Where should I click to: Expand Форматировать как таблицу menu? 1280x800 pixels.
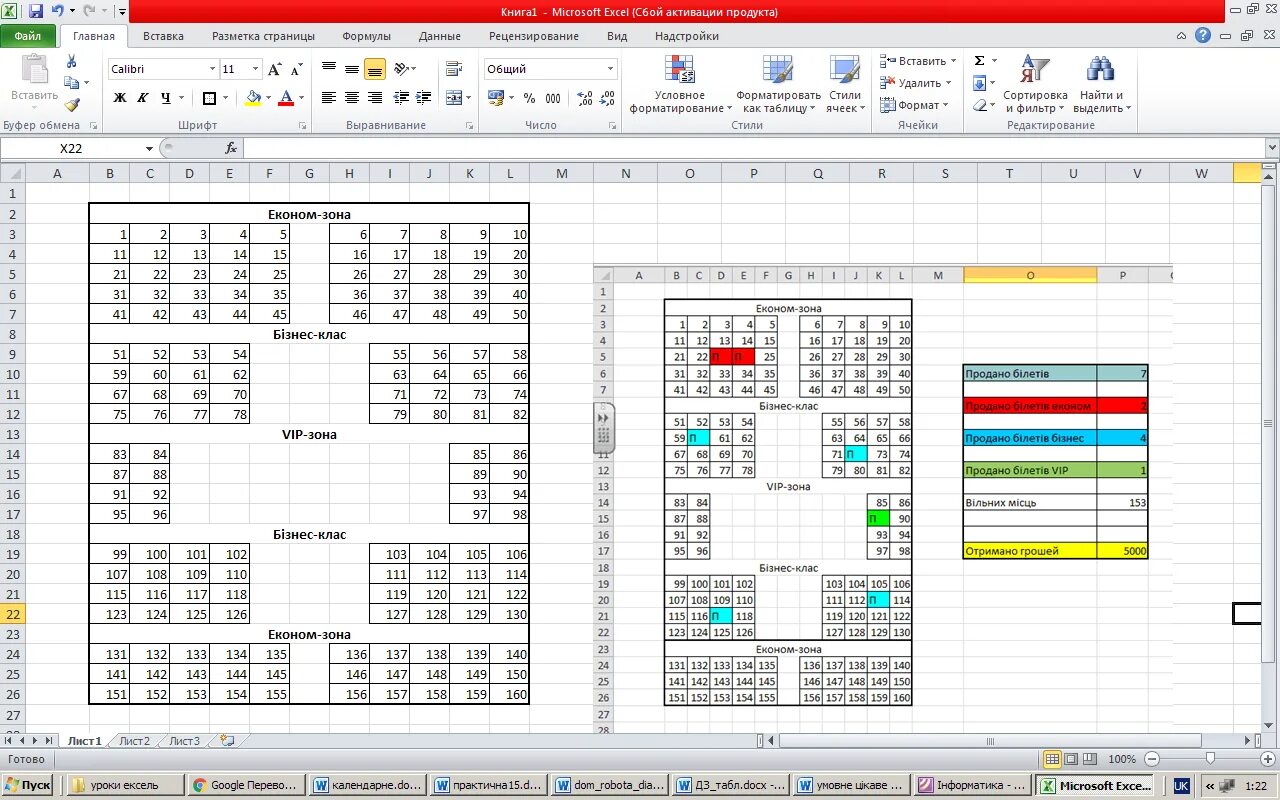coord(778,84)
